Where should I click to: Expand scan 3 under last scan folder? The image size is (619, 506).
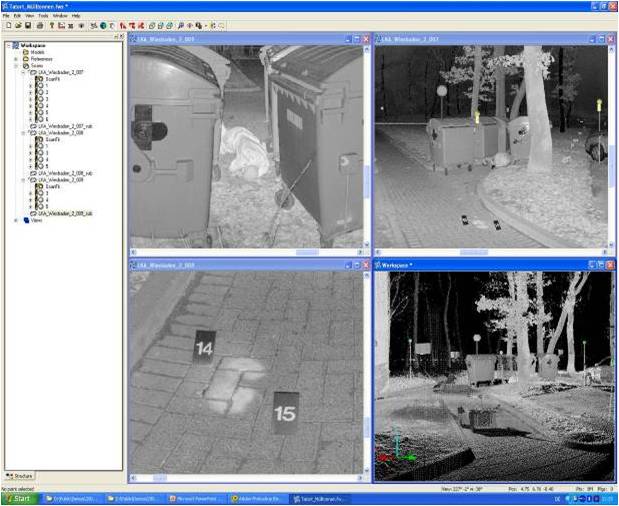click(x=30, y=193)
